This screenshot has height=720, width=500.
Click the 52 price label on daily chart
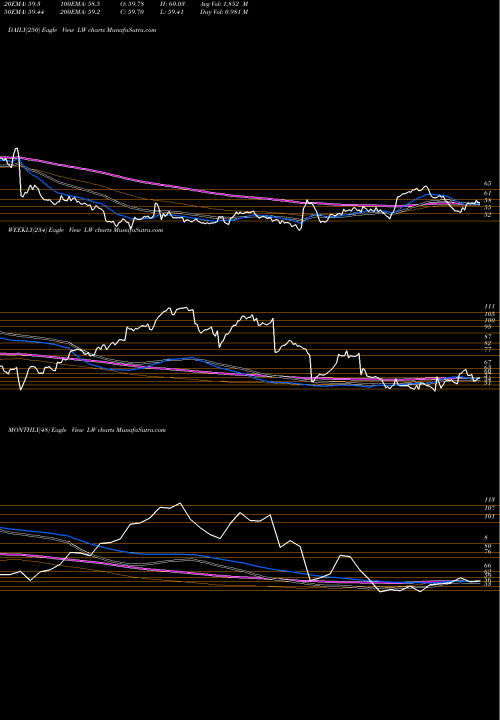(487, 214)
